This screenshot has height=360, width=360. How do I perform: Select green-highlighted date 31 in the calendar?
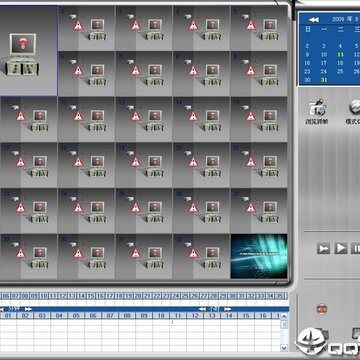point(324,80)
